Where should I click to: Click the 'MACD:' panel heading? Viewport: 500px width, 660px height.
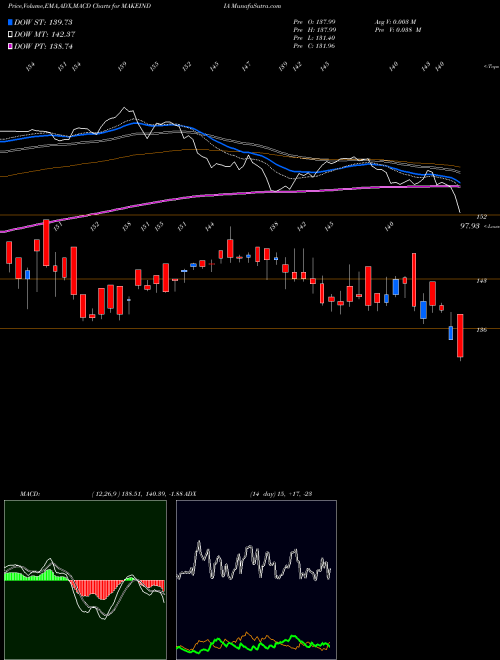click(x=29, y=493)
